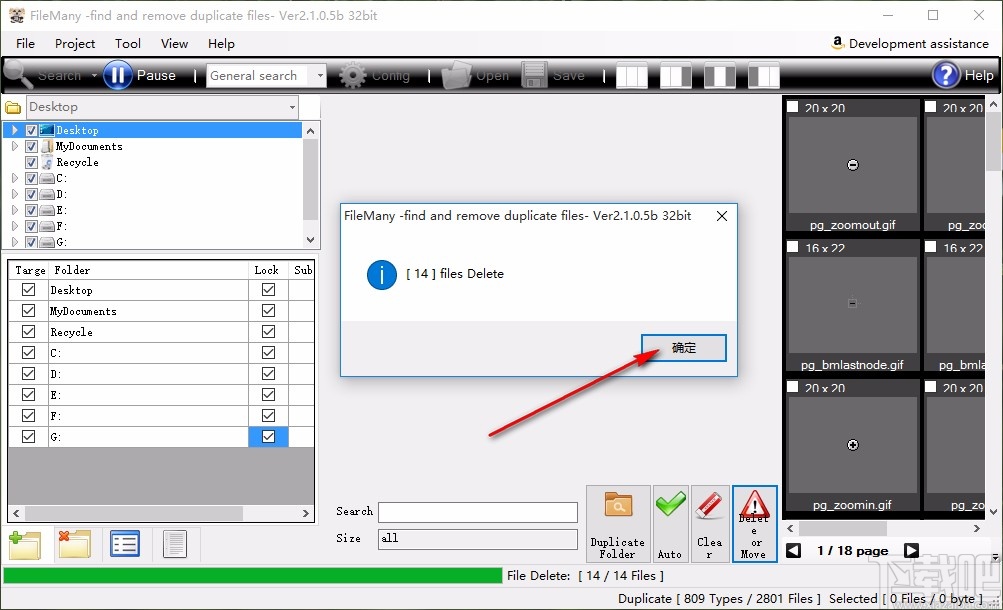Expand the E: drive tree node
Image resolution: width=1003 pixels, height=610 pixels.
[x=15, y=210]
